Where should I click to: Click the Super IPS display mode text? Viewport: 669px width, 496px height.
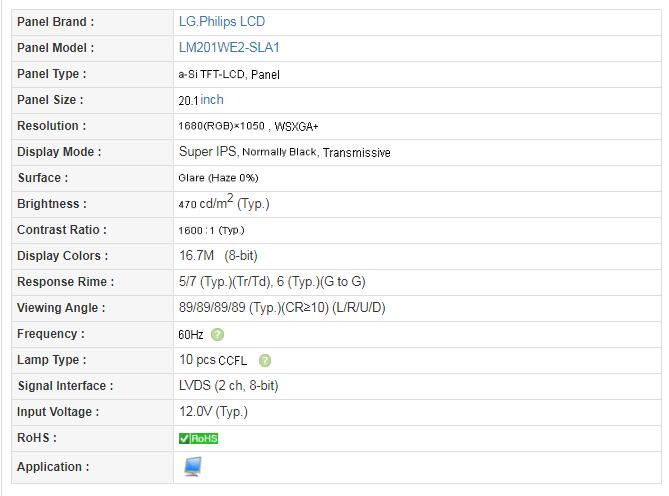click(207, 151)
